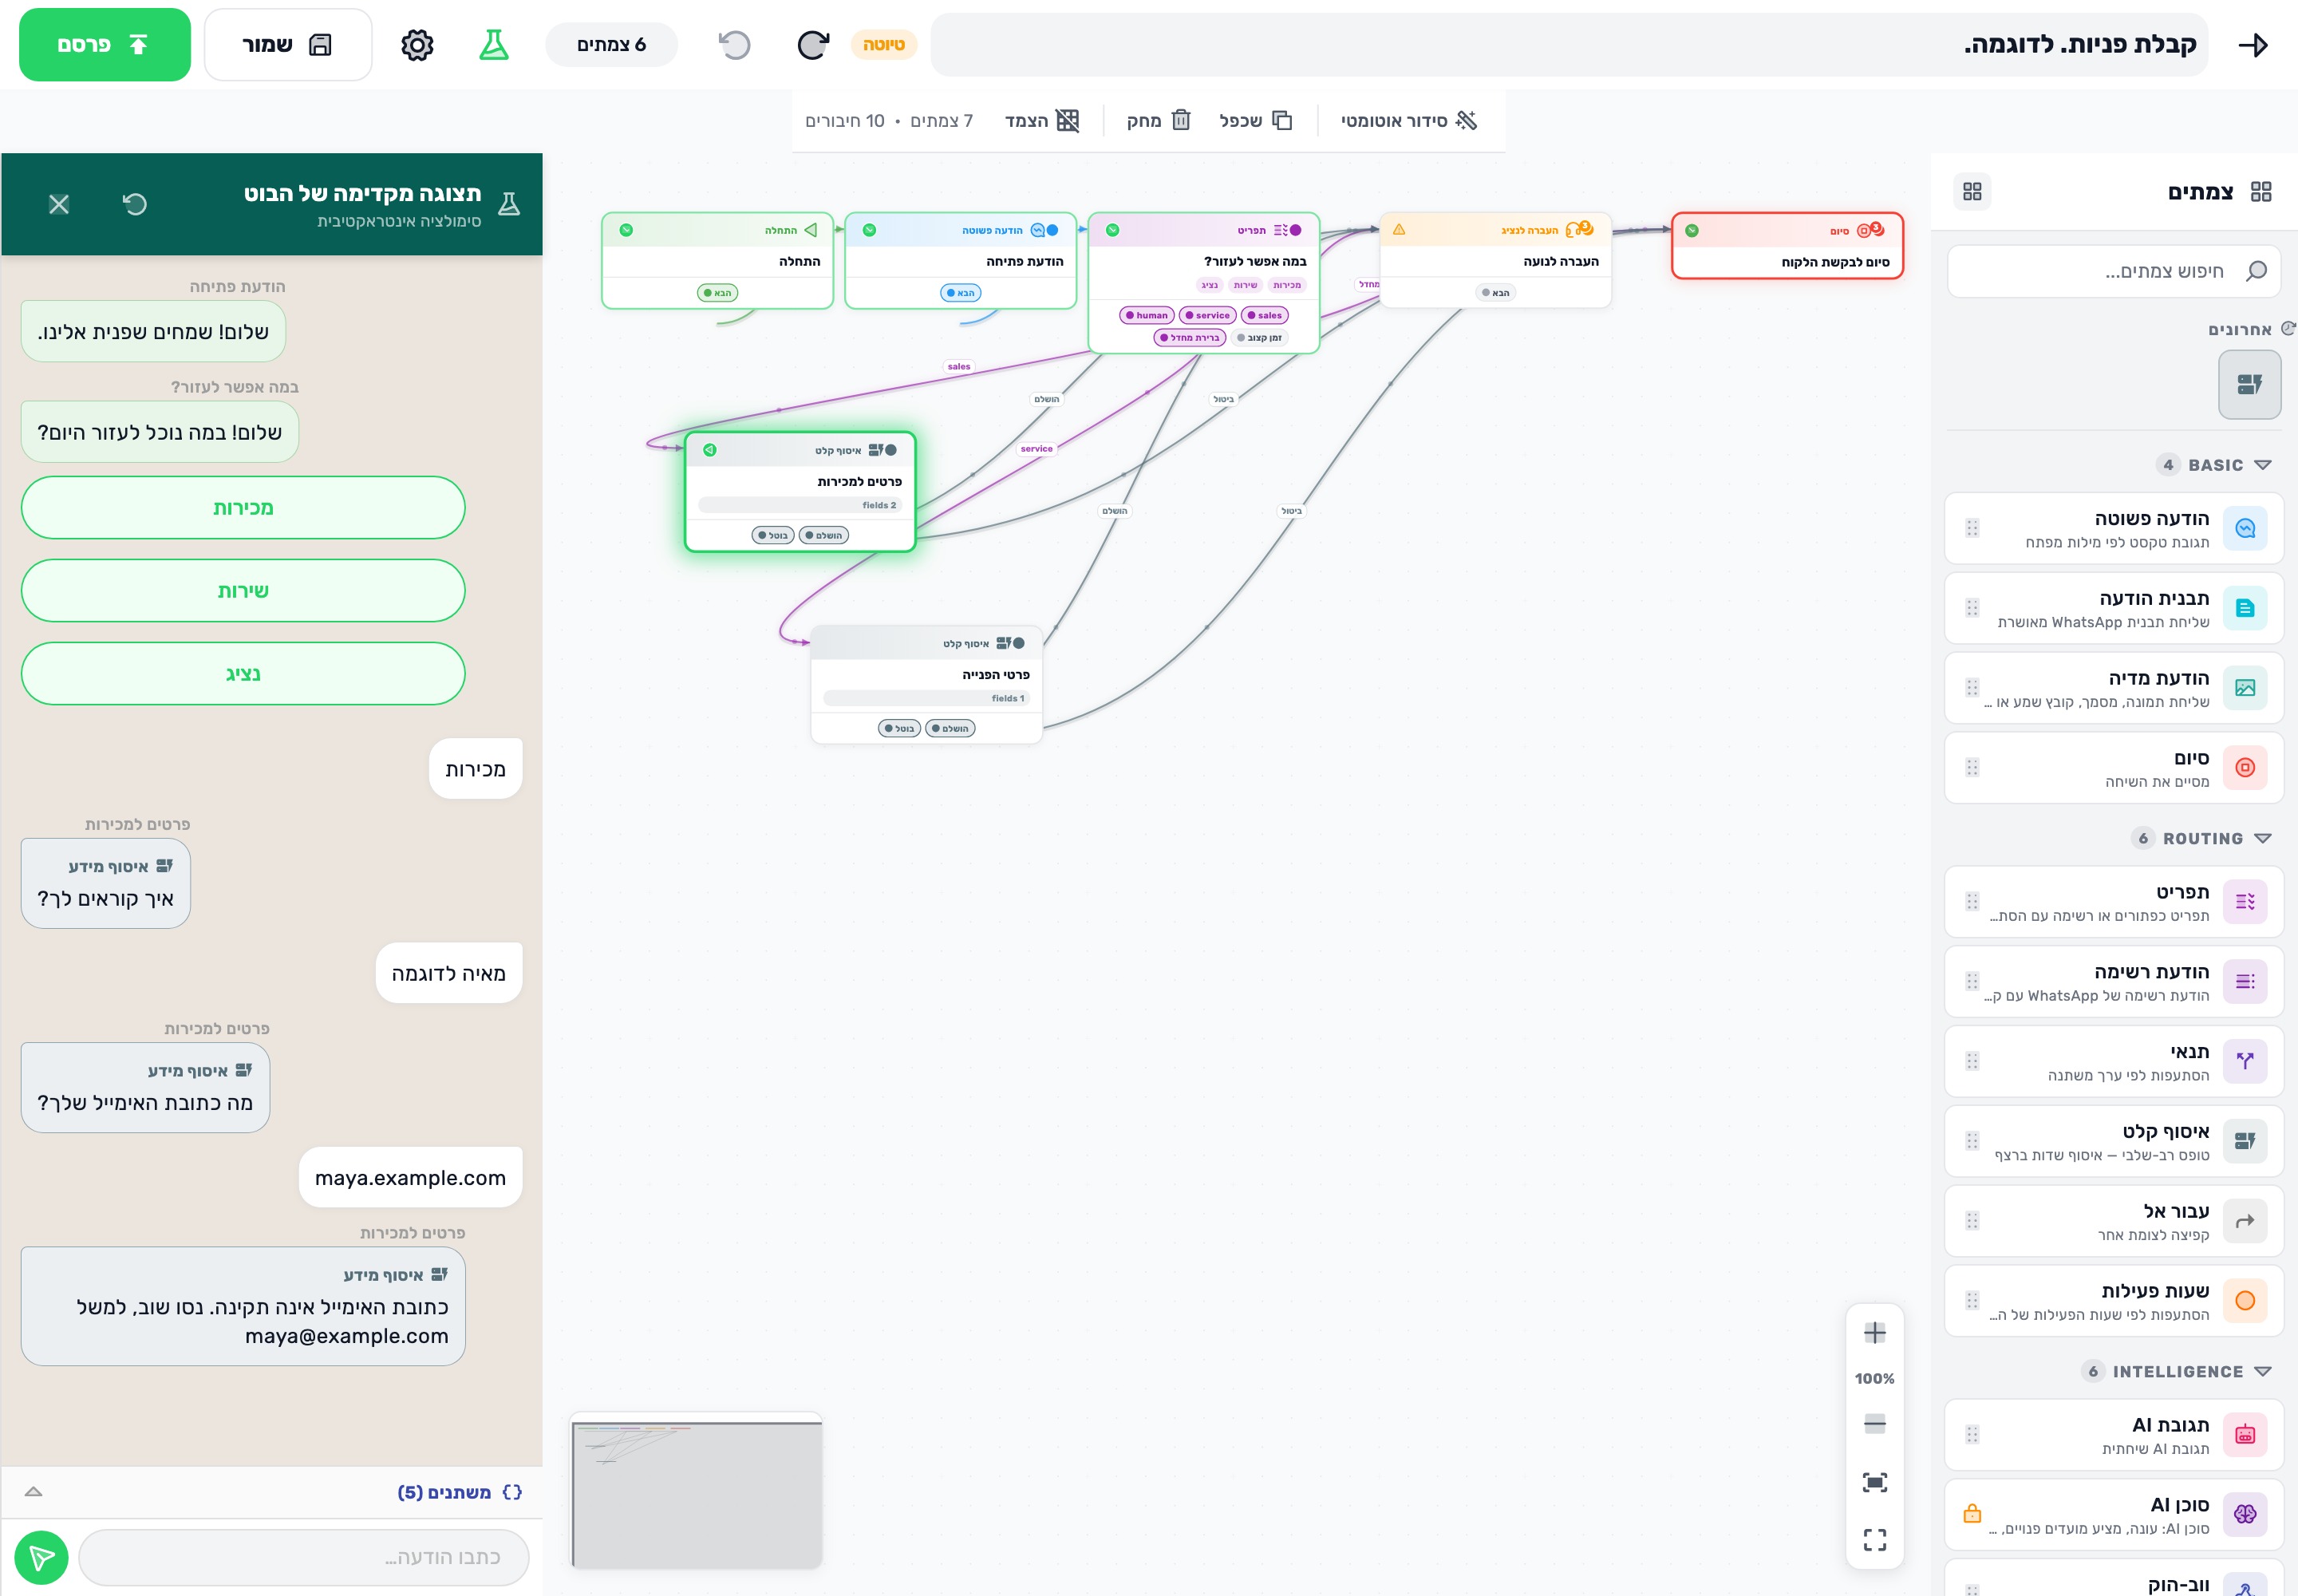Select the הודעת מדיה media message node

click(2114, 688)
